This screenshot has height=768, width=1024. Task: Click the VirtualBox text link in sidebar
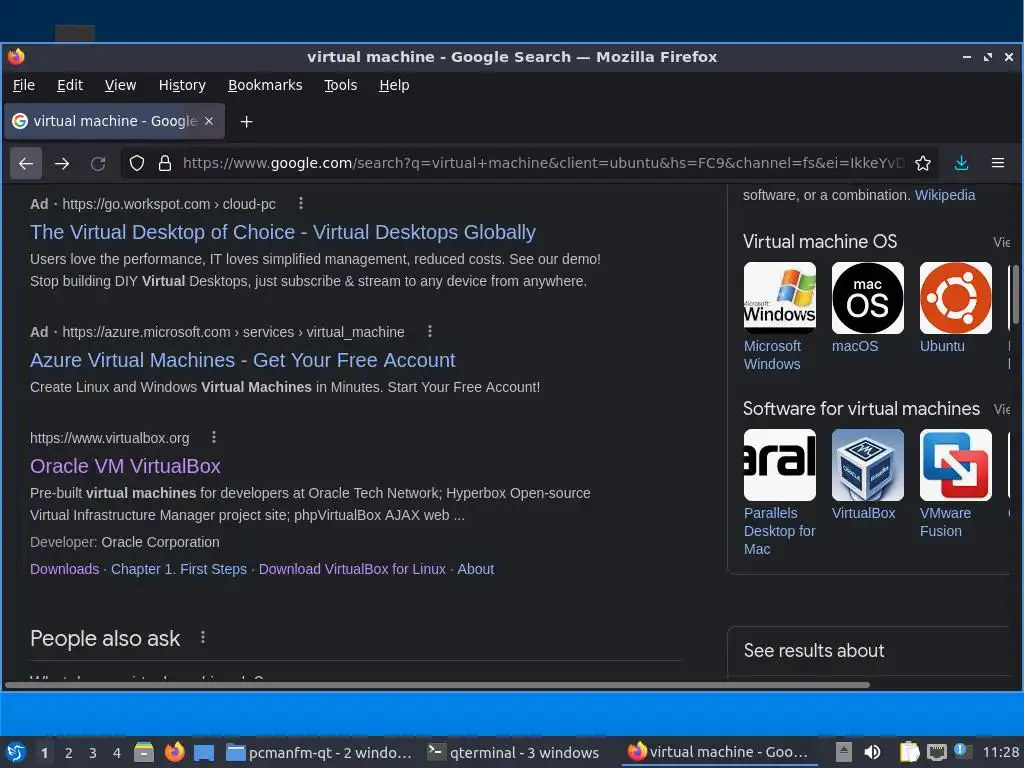[x=863, y=513]
